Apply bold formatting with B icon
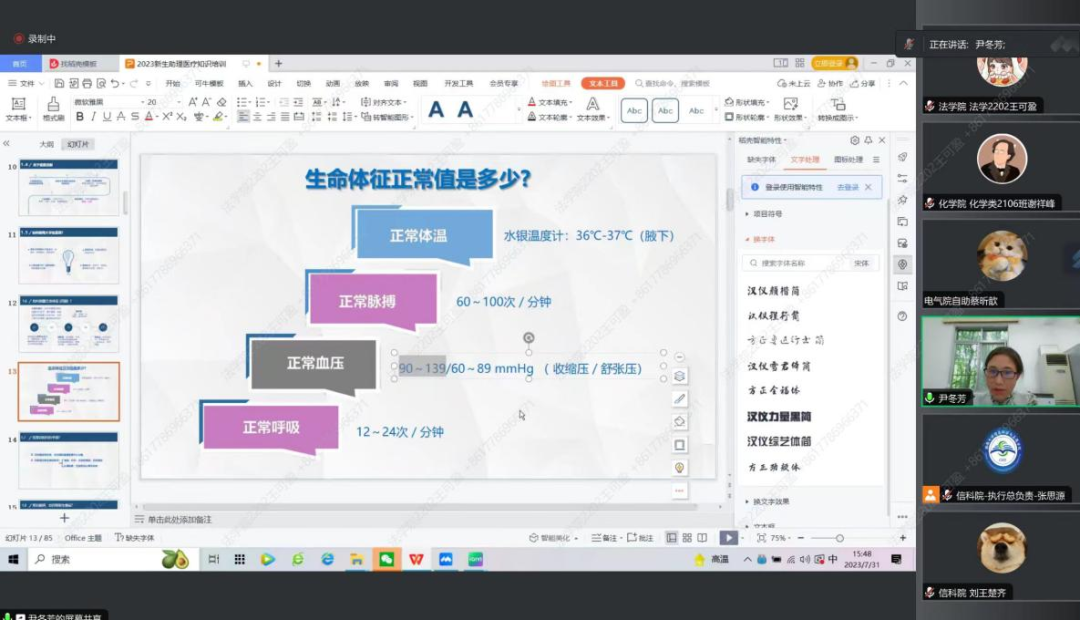Image resolution: width=1080 pixels, height=620 pixels. pos(79,117)
